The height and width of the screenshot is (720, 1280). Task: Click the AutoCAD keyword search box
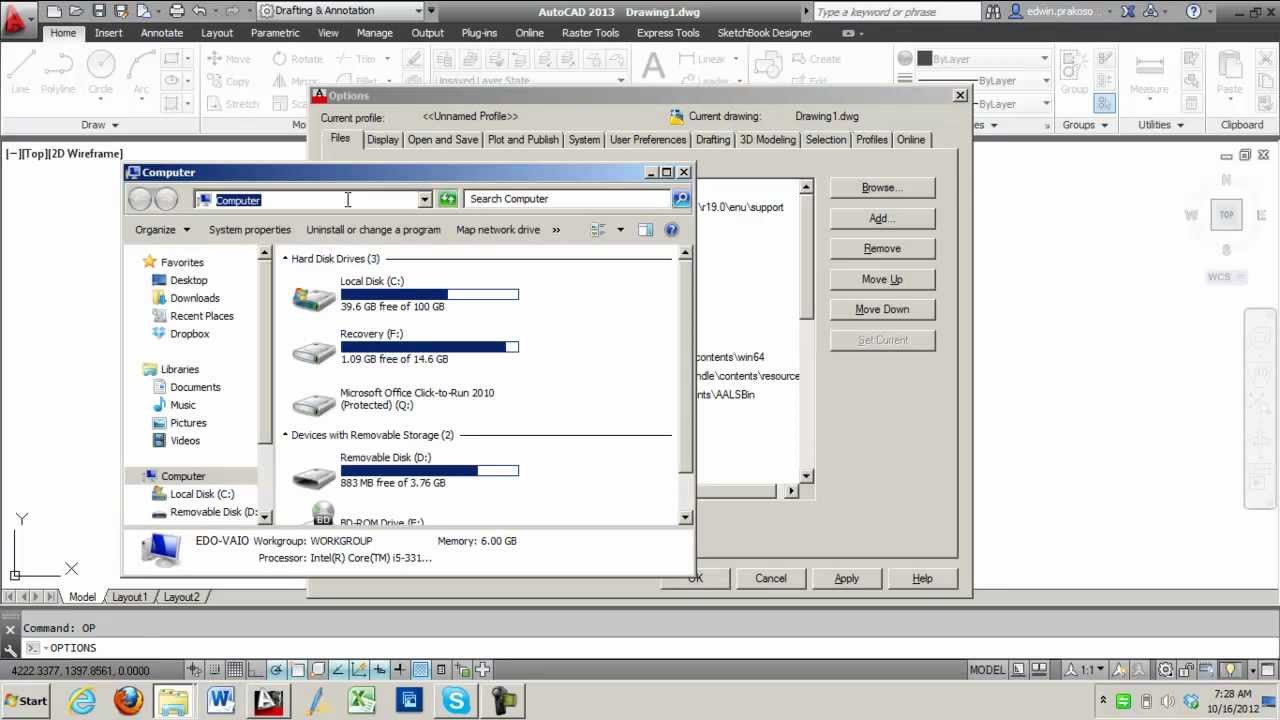click(x=895, y=12)
